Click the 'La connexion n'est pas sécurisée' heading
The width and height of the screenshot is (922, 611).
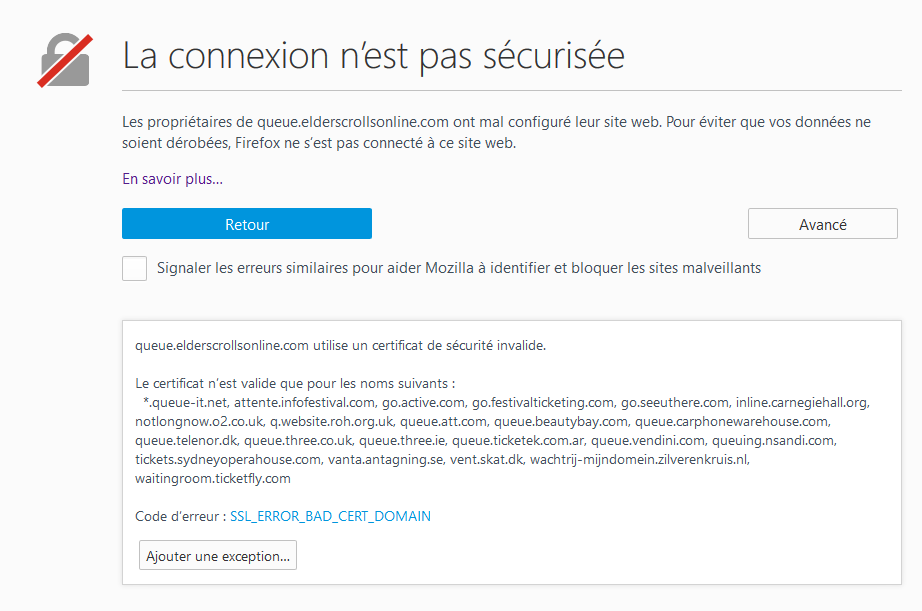[x=373, y=55]
